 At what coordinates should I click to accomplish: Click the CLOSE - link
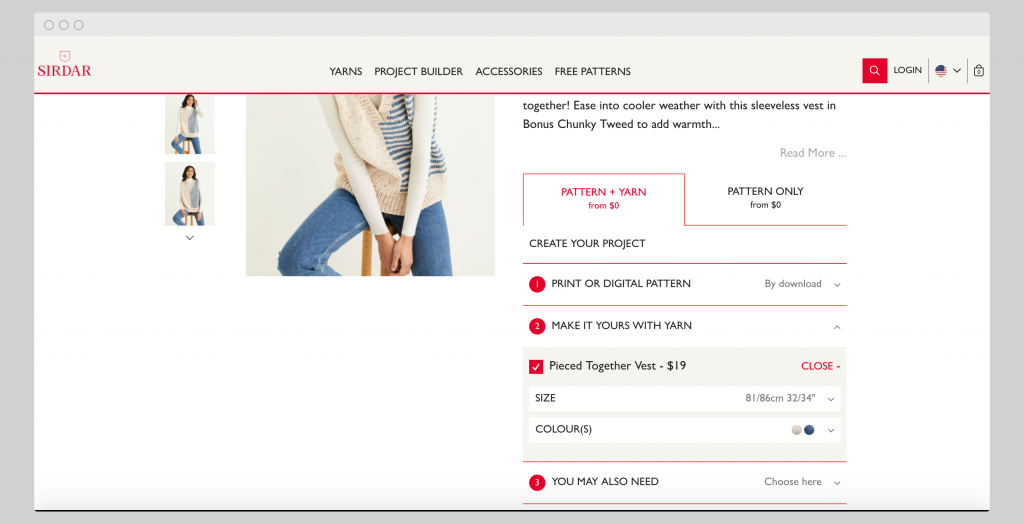tap(820, 366)
